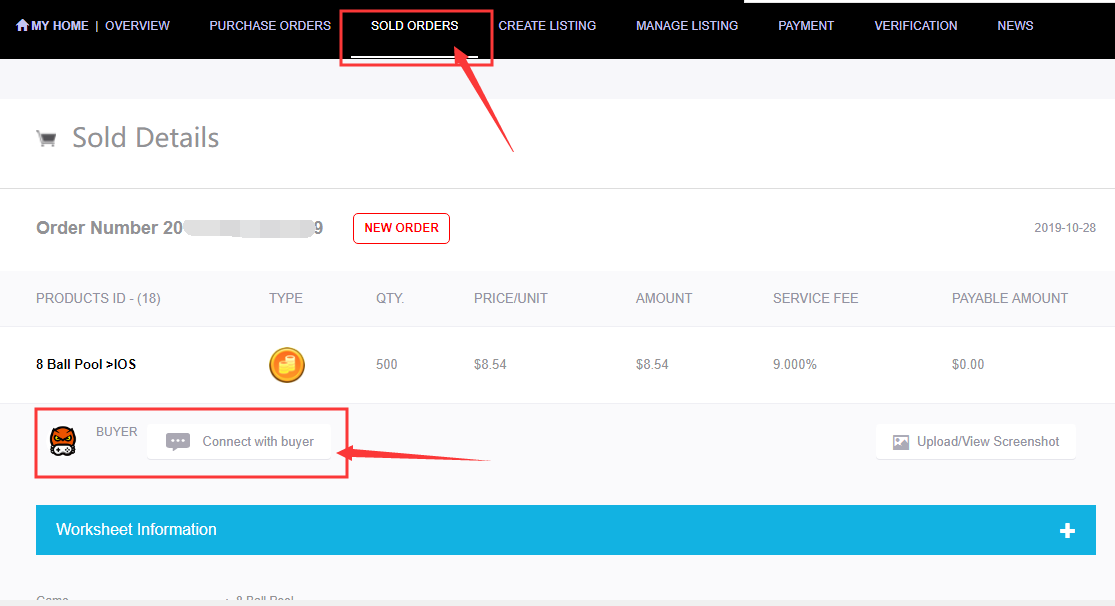
Task: Go to PURCHASE ORDERS tab
Action: 270,26
